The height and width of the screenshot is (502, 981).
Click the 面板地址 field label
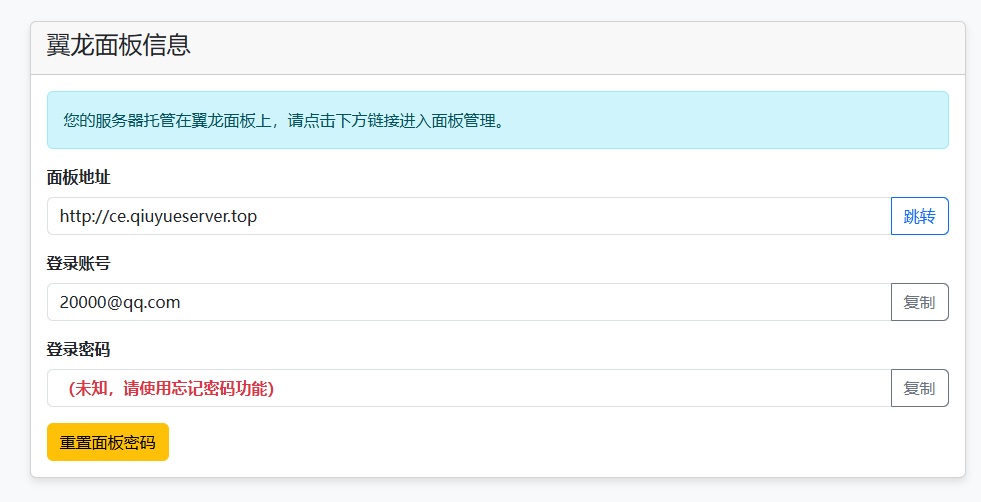click(x=78, y=177)
